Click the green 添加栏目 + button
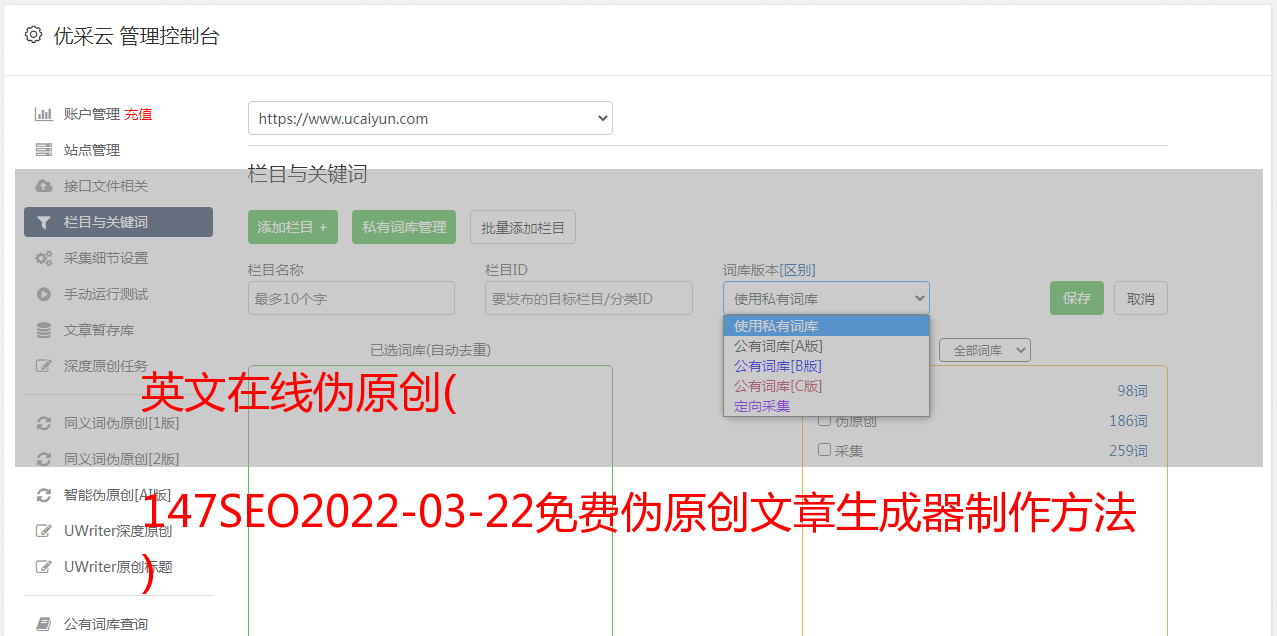This screenshot has width=1277, height=636. 293,227
